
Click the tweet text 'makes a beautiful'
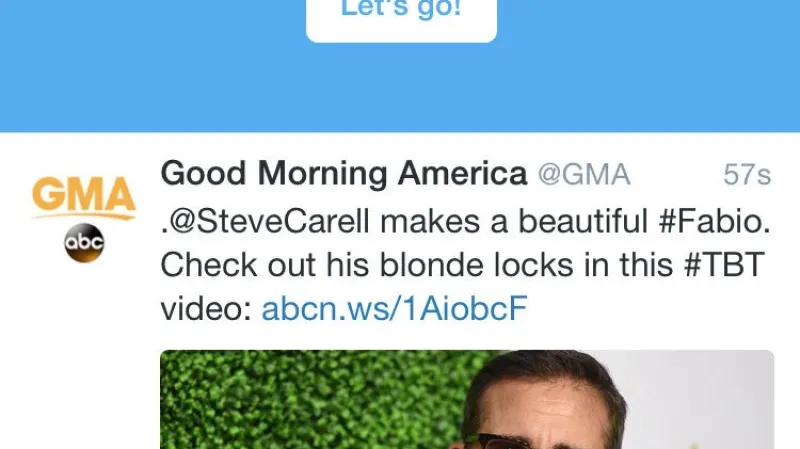point(514,221)
